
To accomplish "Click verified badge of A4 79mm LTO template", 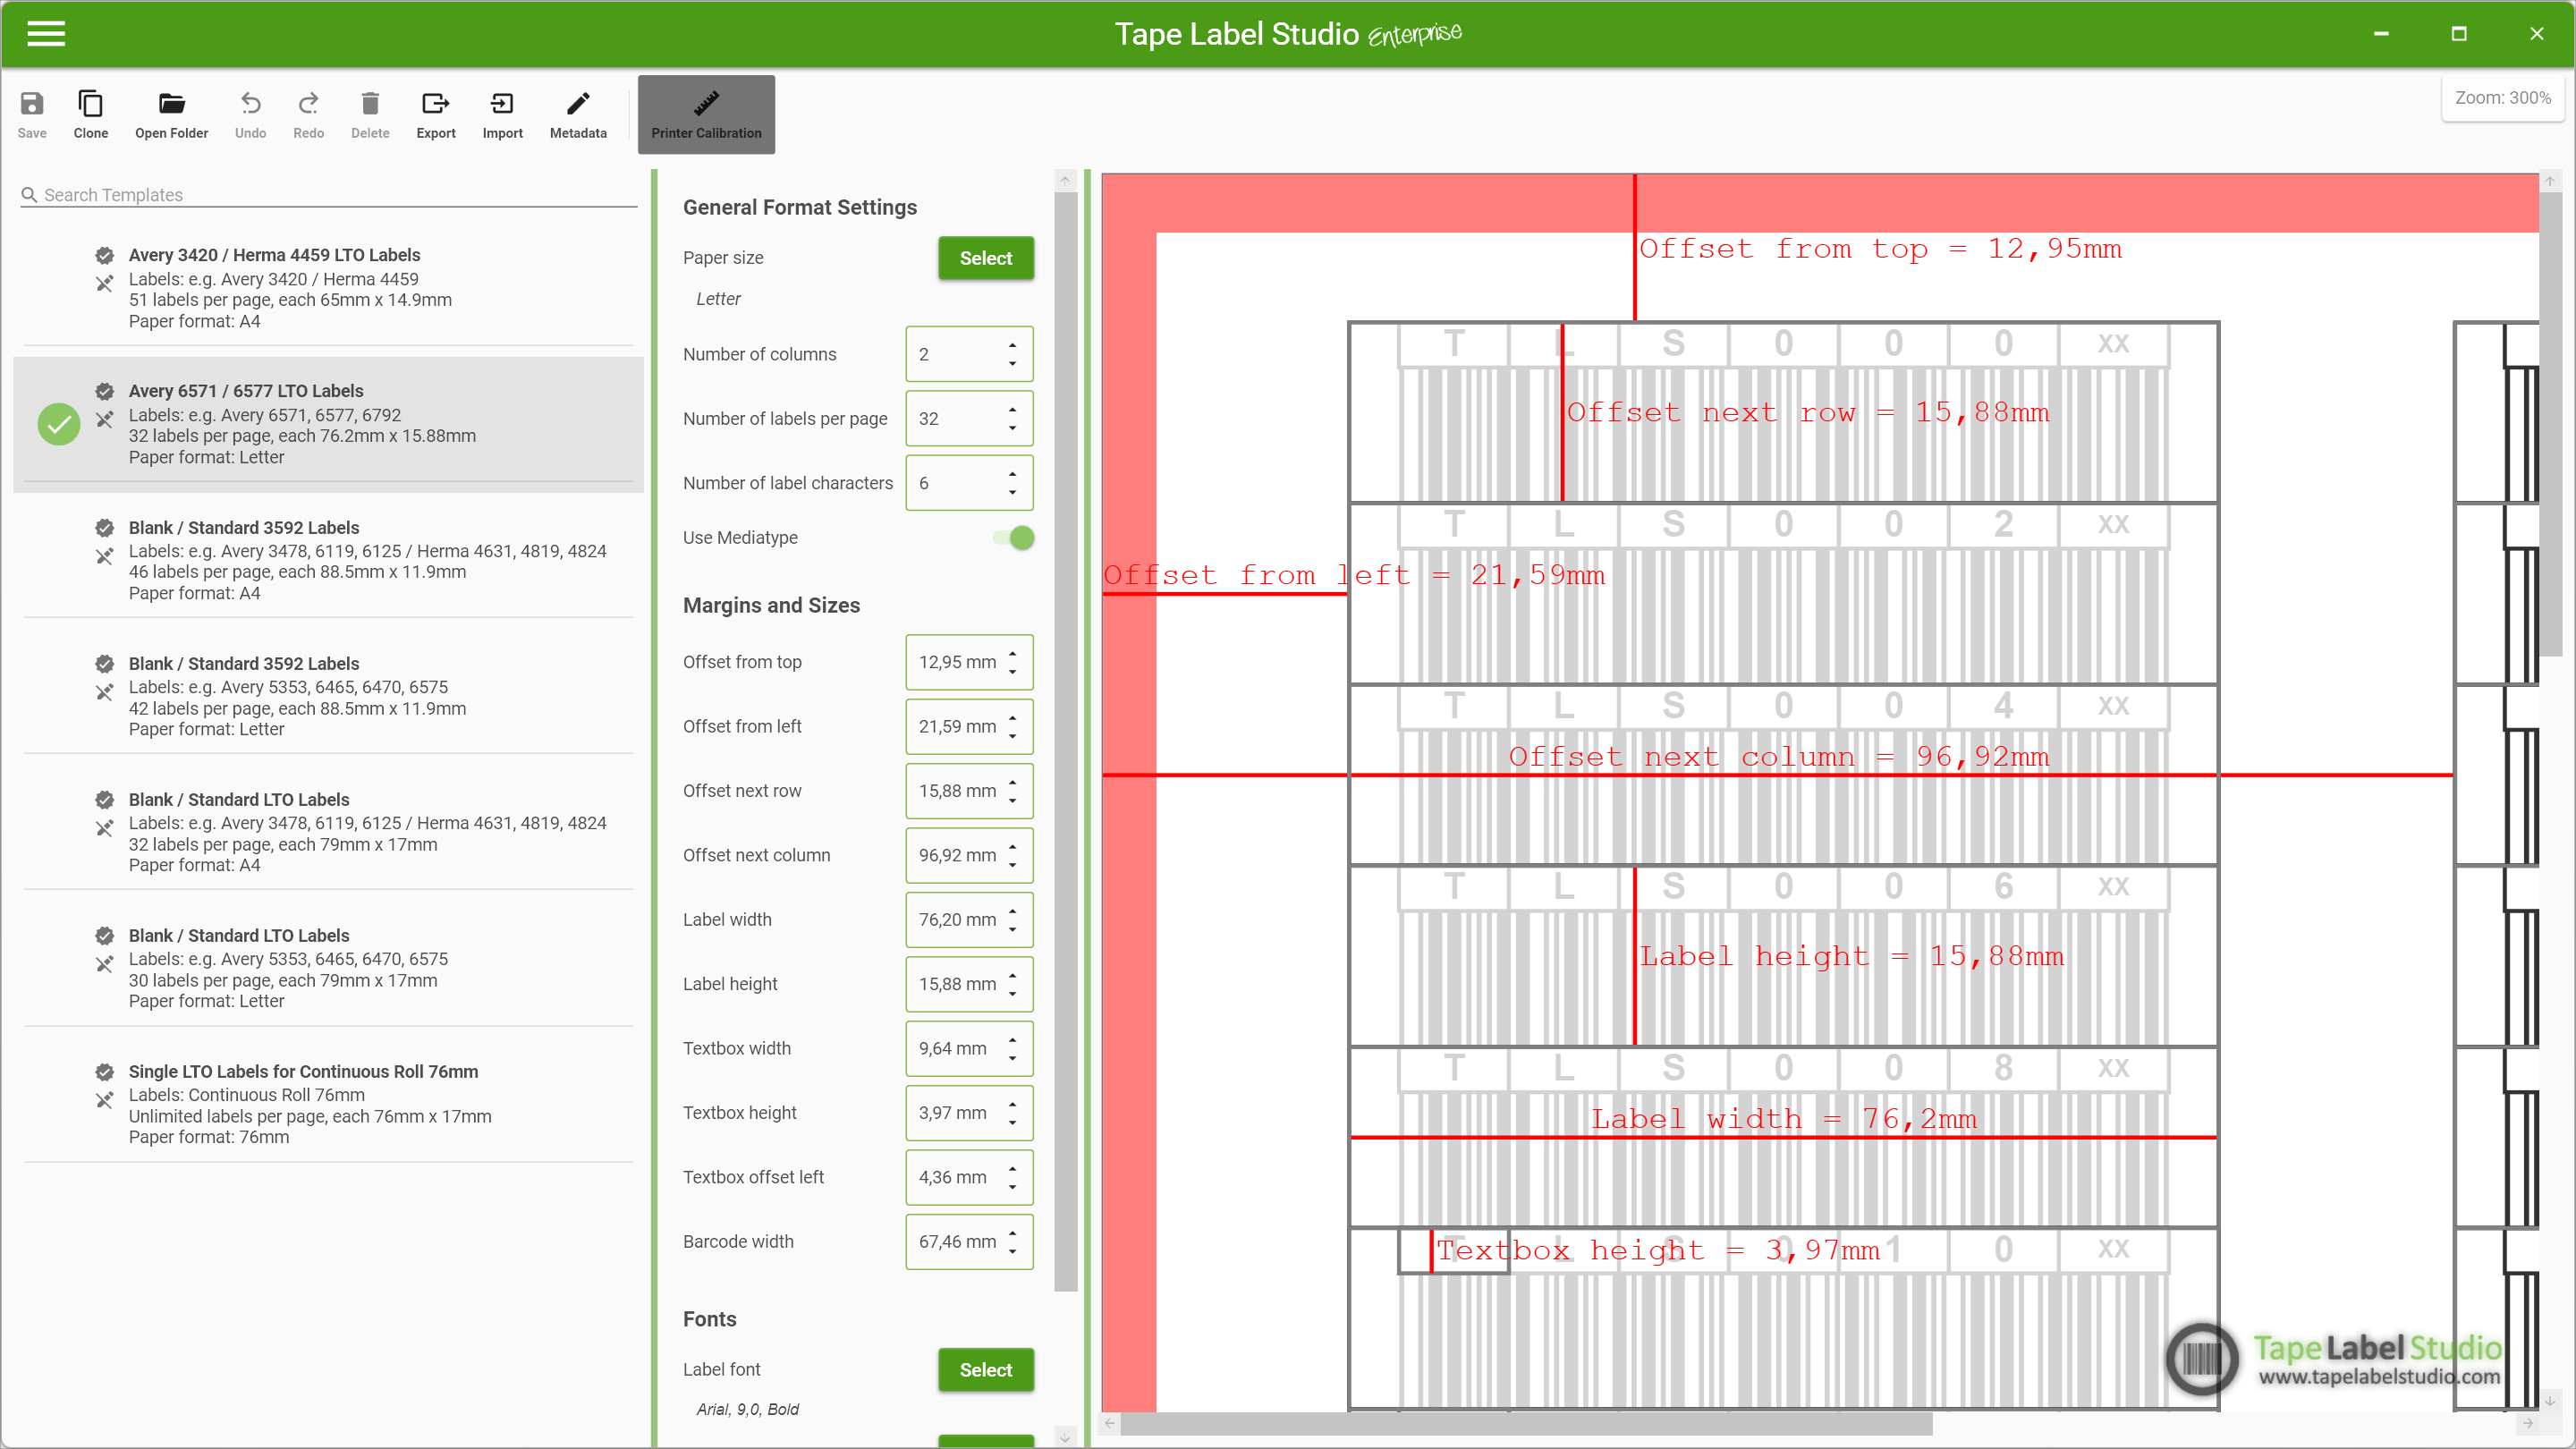I will pos(104,799).
